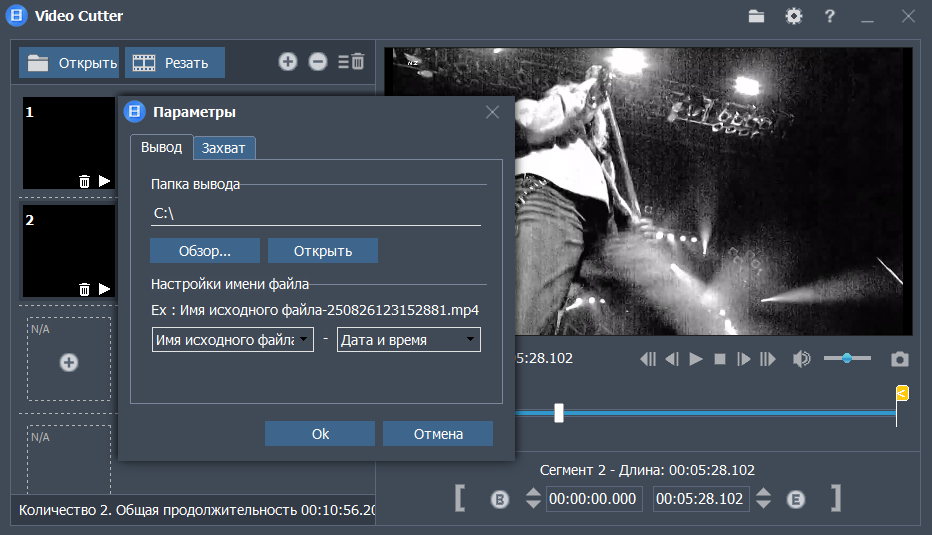Add a new segment in the first N/A slot

[69, 362]
